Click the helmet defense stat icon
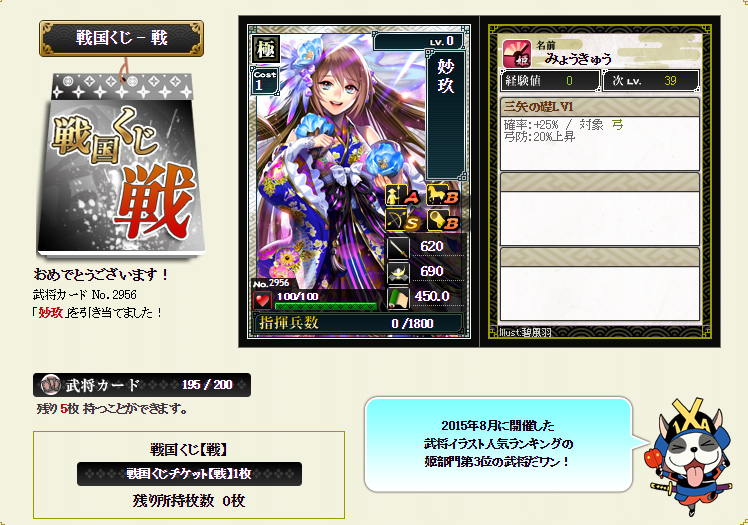Screen dimensions: 748x525 tap(398, 272)
